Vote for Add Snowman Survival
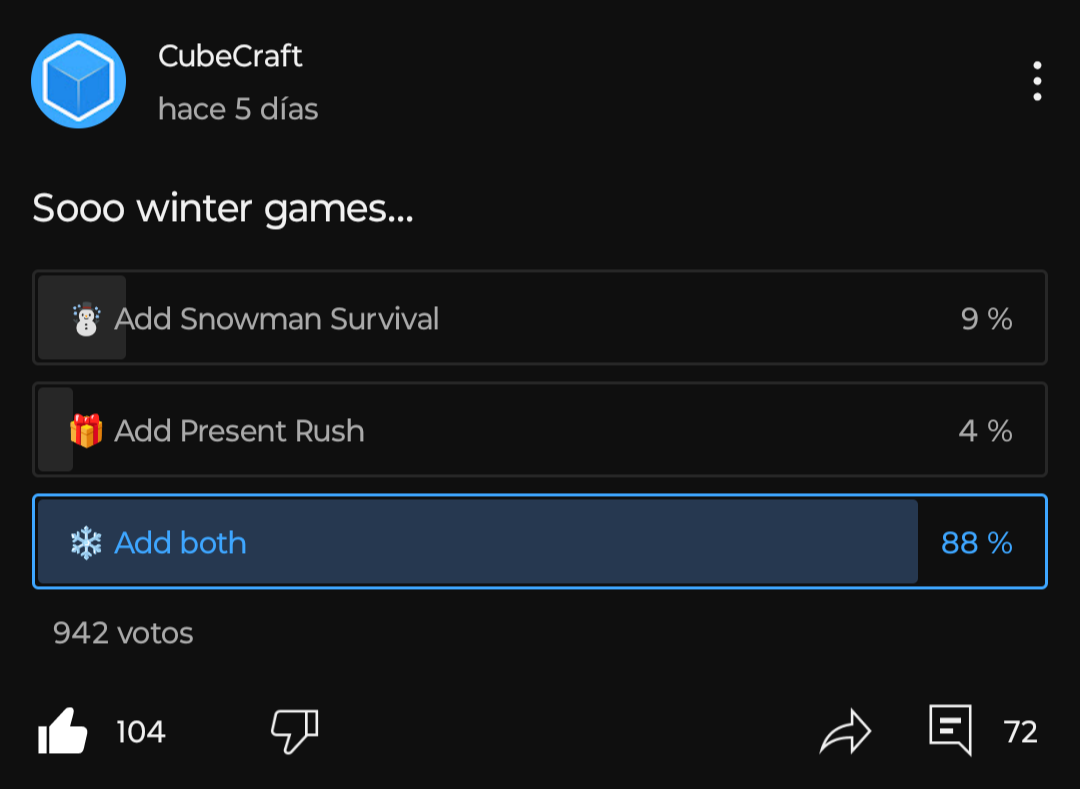1080x789 pixels. (x=540, y=317)
